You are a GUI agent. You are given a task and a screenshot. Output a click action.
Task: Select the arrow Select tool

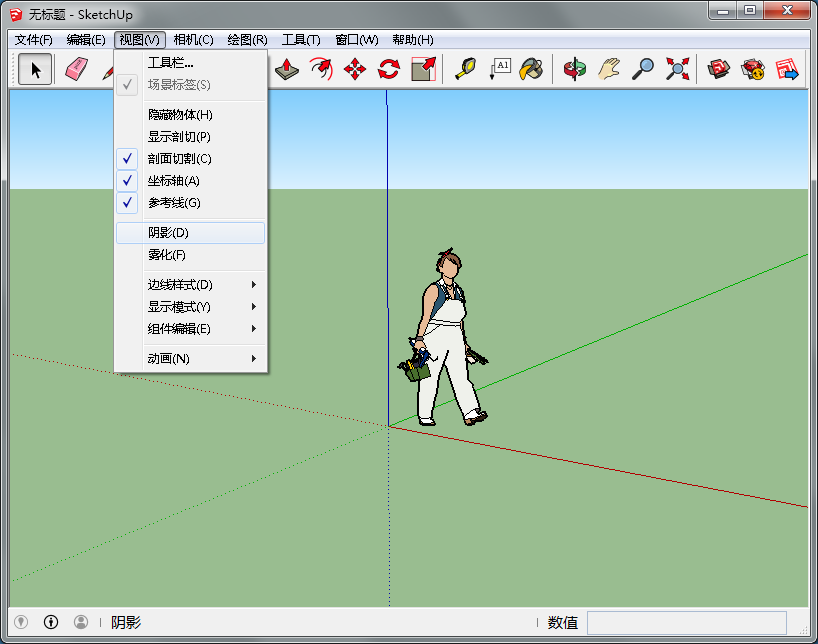pyautogui.click(x=36, y=69)
